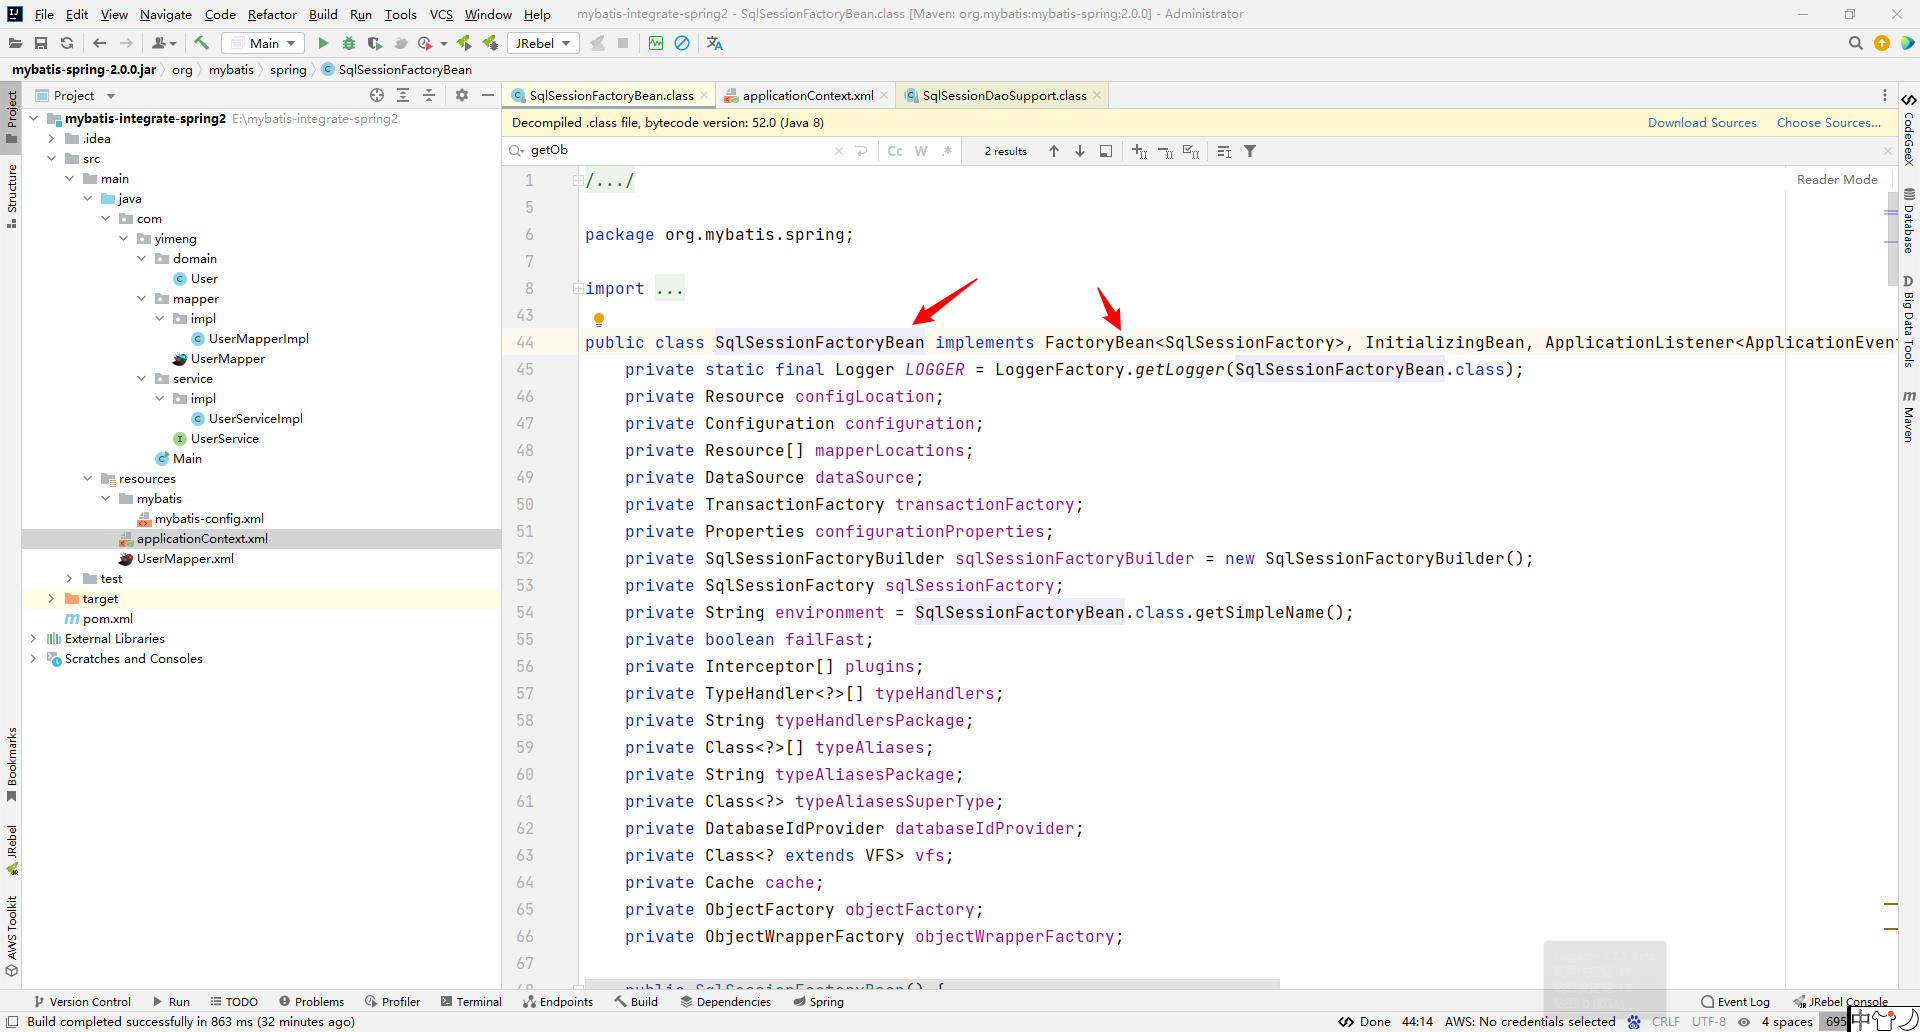Open the Terminal tool window tab
The width and height of the screenshot is (1920, 1032).
point(472,1001)
